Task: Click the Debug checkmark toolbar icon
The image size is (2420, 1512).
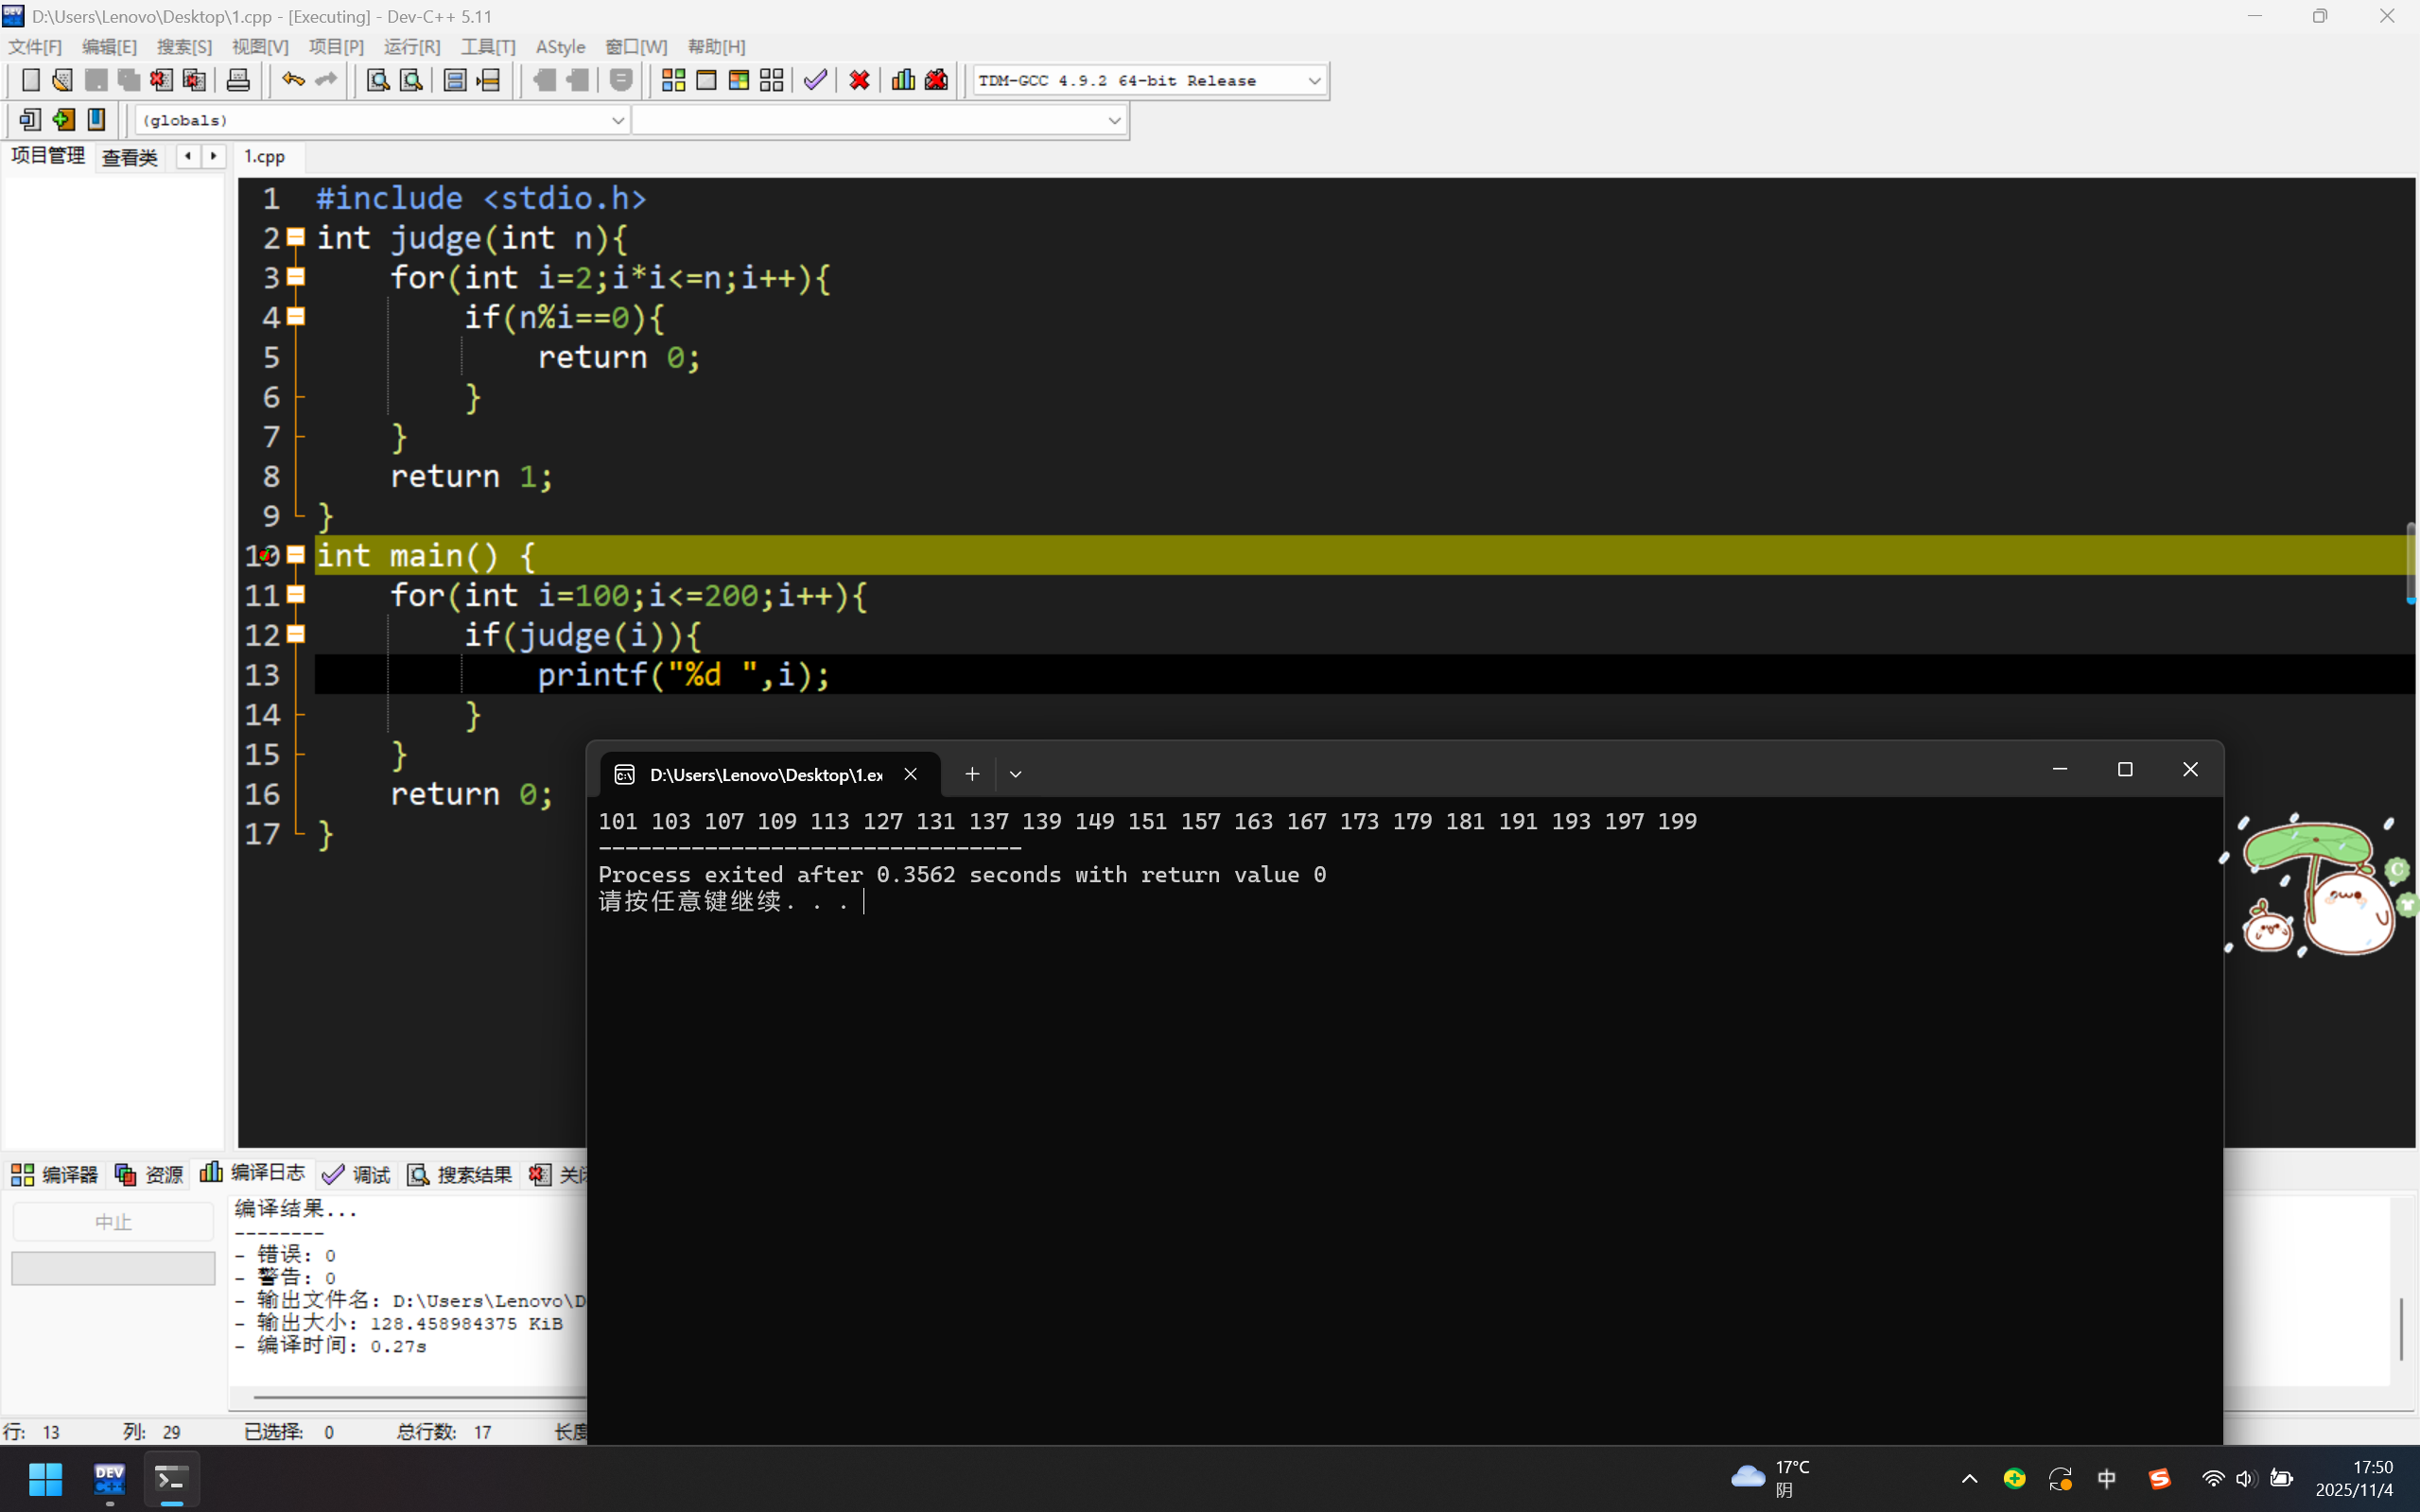Action: [x=815, y=80]
